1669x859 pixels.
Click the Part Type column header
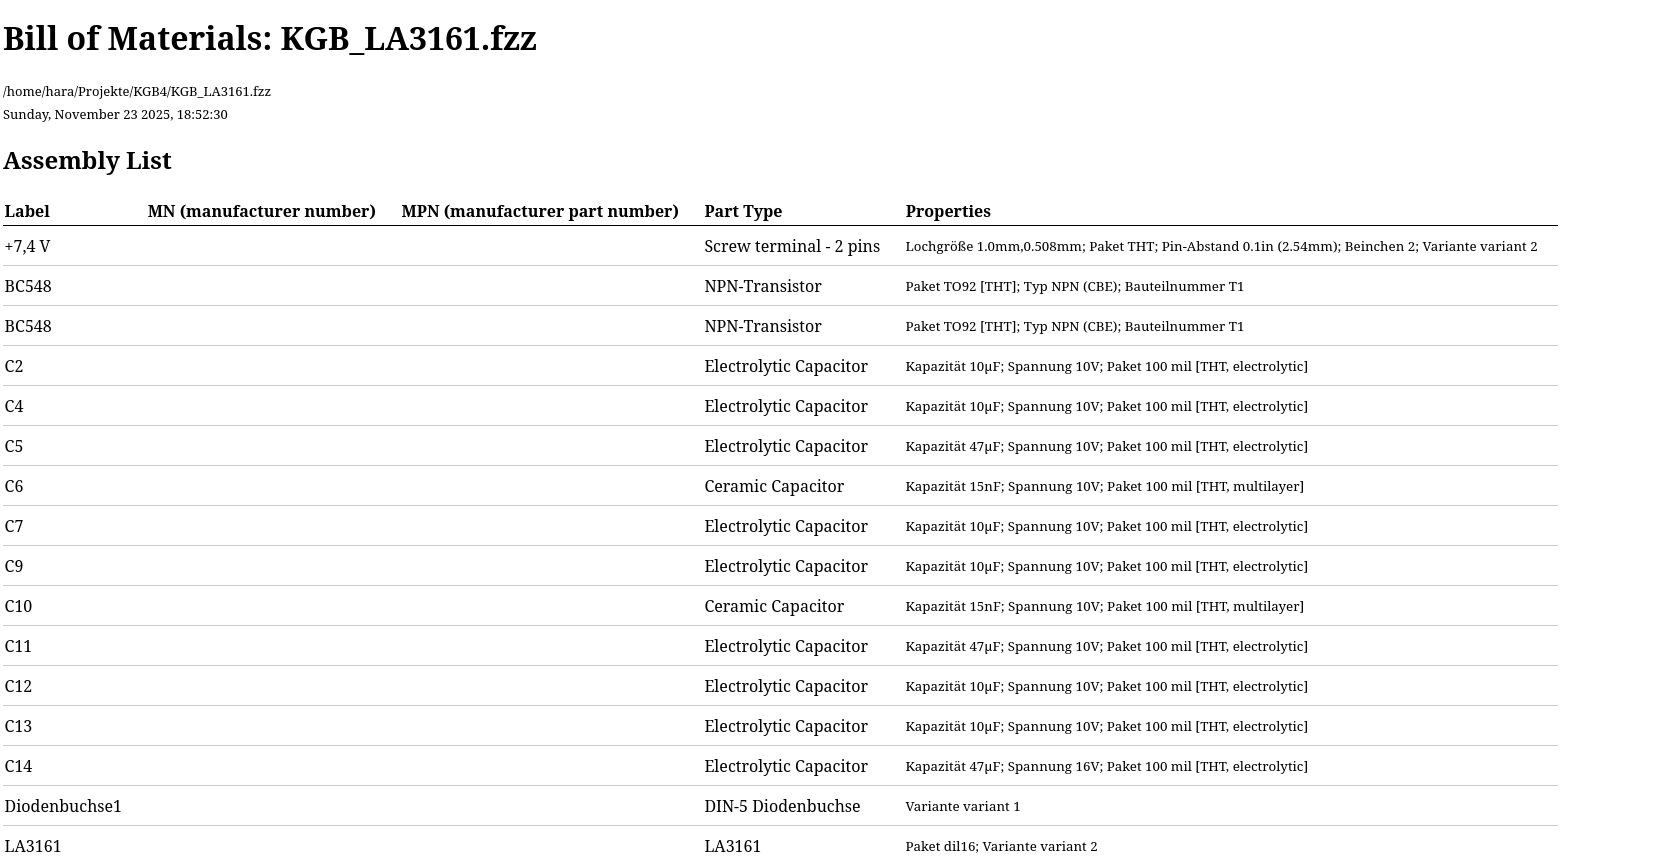[x=742, y=212]
